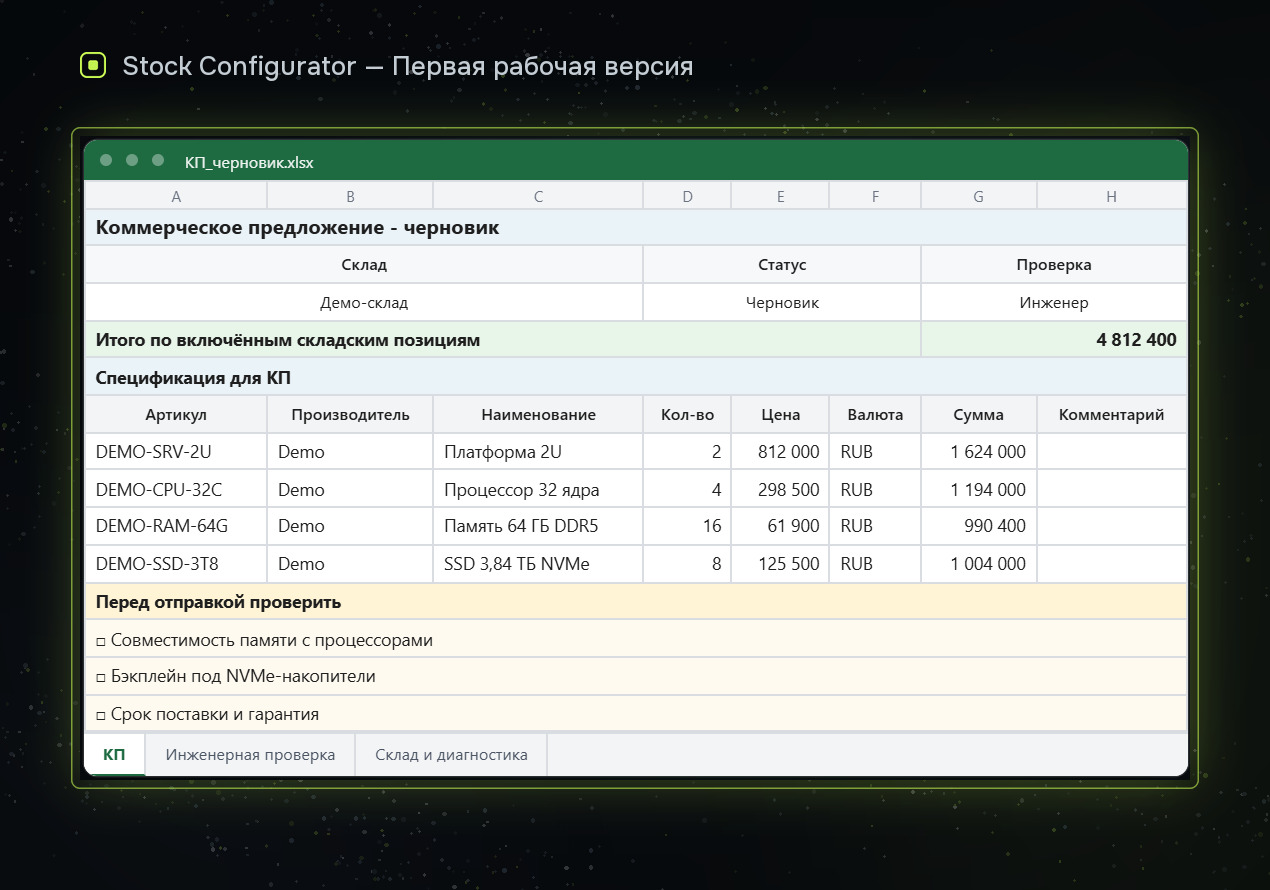This screenshot has height=890, width=1270.
Task: Click the Спецификация для КП heading
Action: coord(636,377)
